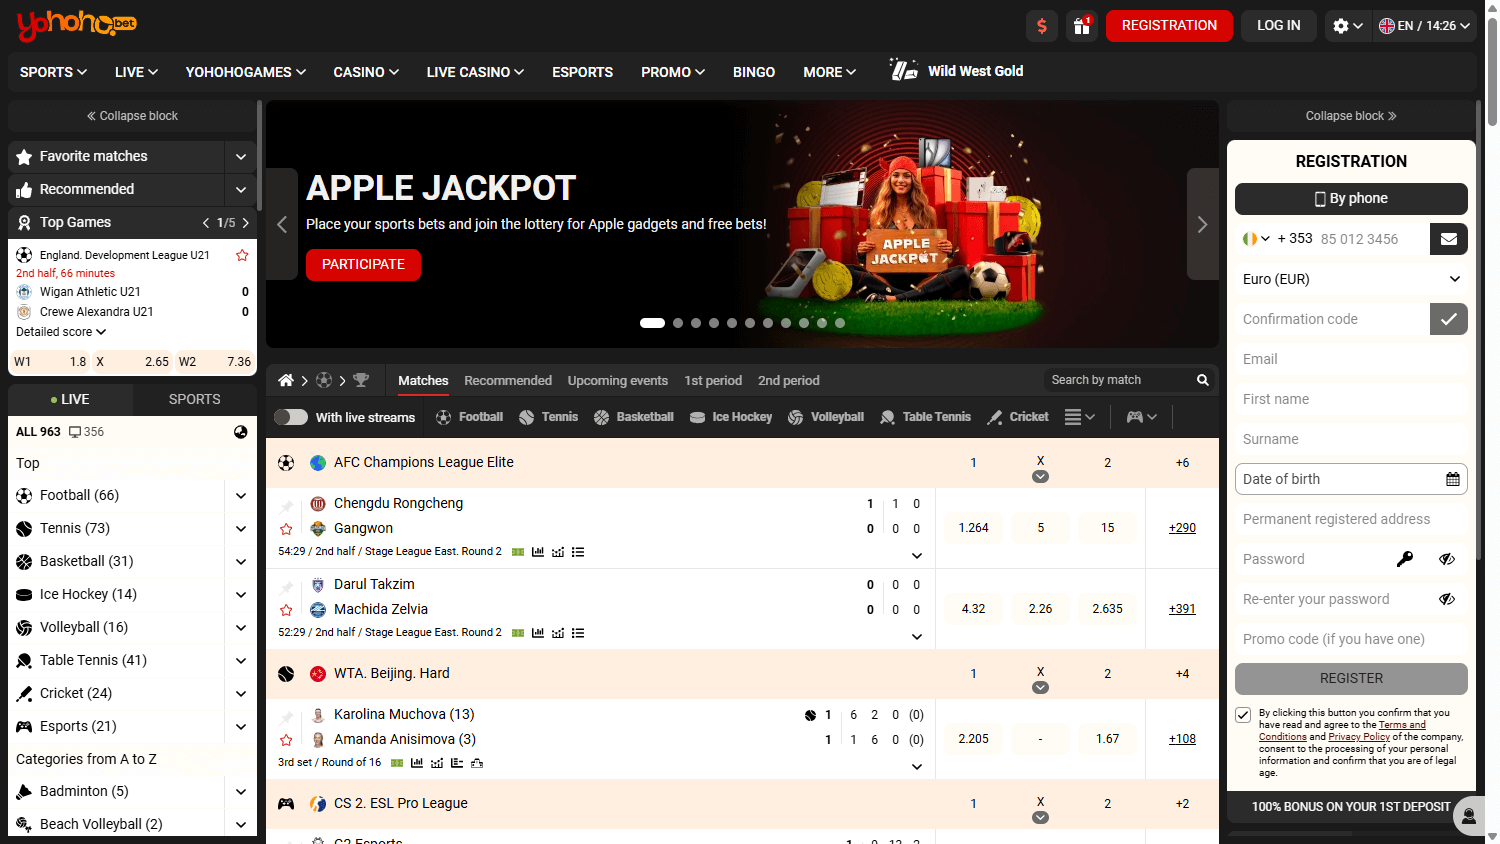
Task: Click the search magnifier icon
Action: coord(1203,380)
